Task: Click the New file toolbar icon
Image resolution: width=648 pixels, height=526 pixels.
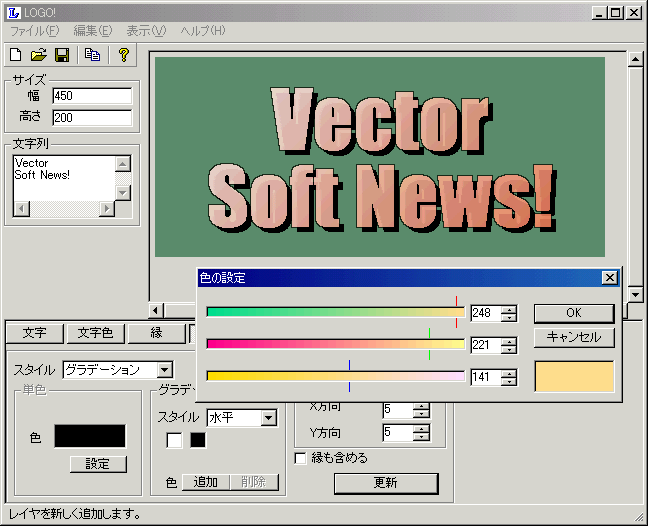Action: [15, 55]
